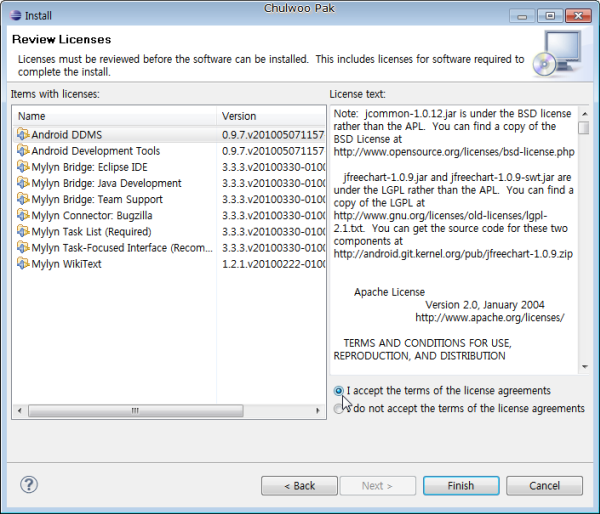Click the Mylyn Task-Focused Interface icon
Screen dimensions: 600x514
click(23, 248)
